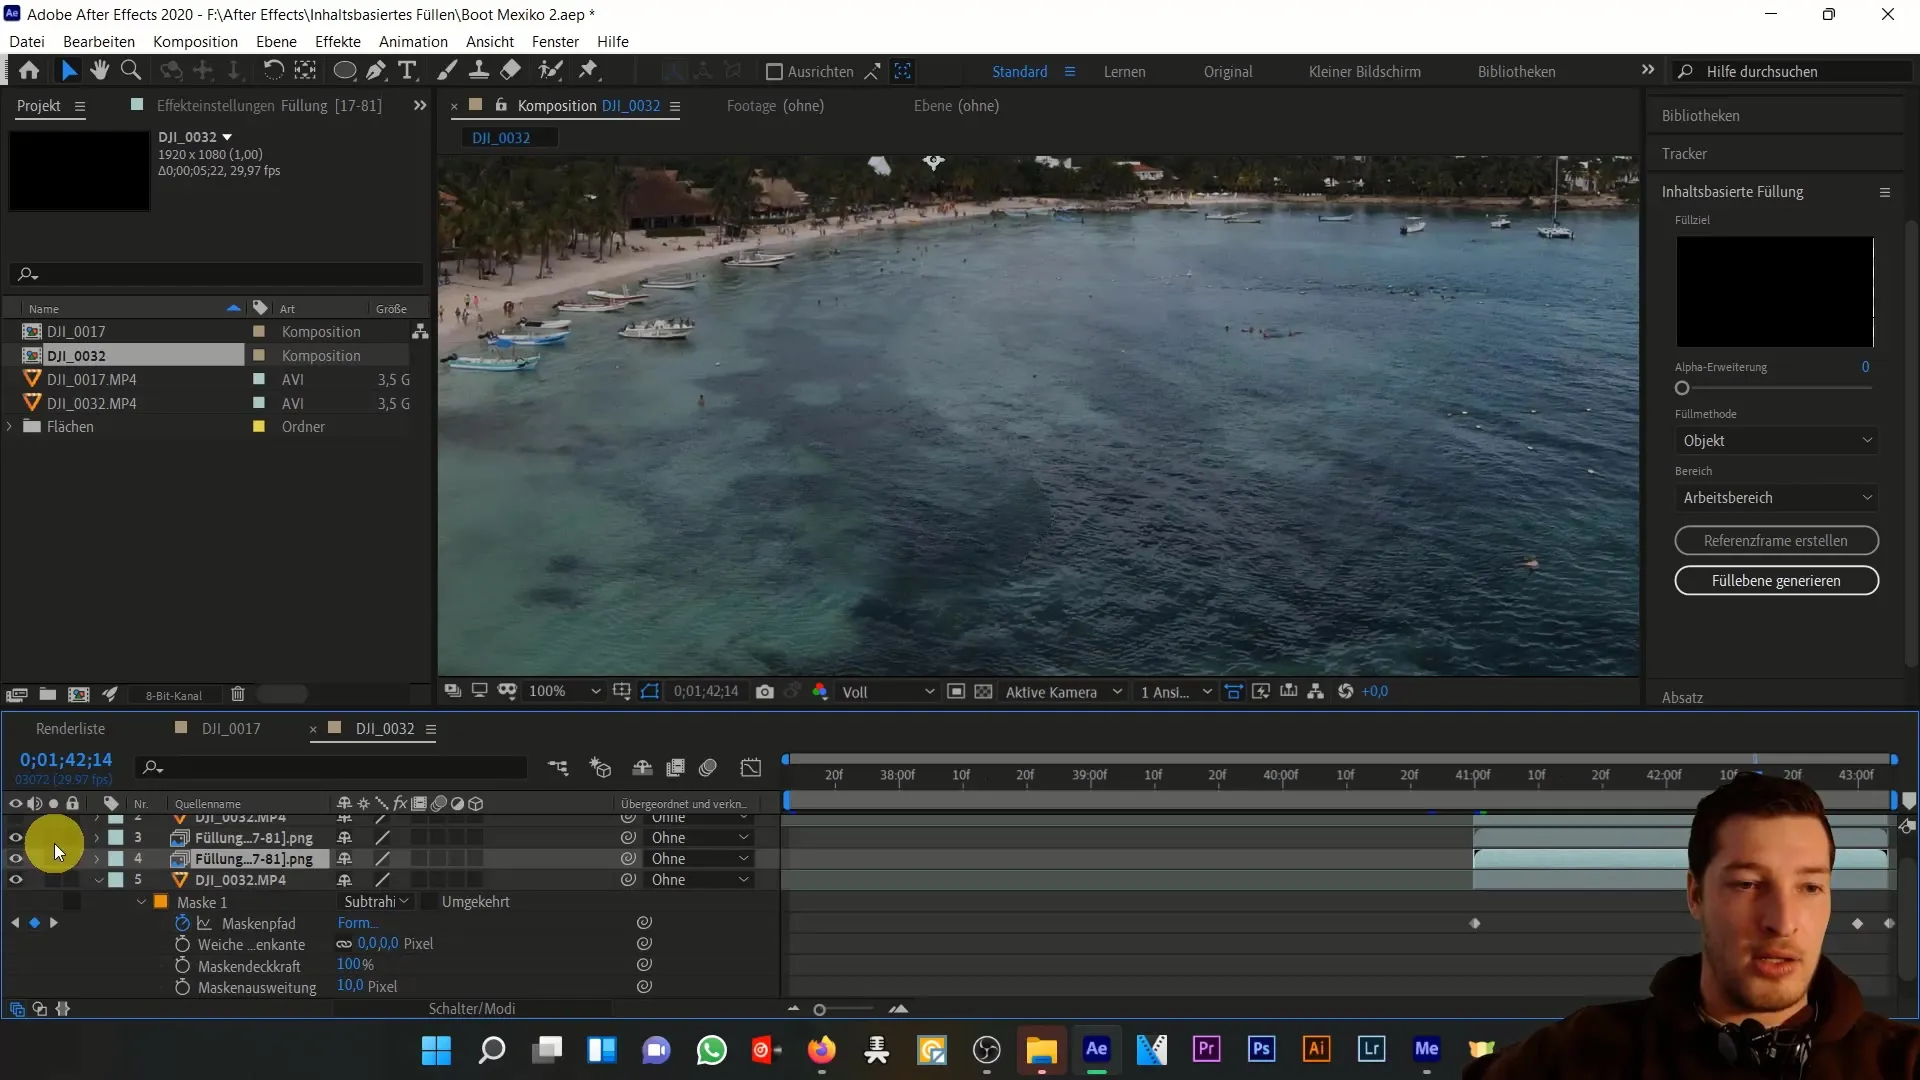Toggle the Umgekehrt mask invert checkbox
The height and width of the screenshot is (1080, 1920).
click(x=427, y=902)
